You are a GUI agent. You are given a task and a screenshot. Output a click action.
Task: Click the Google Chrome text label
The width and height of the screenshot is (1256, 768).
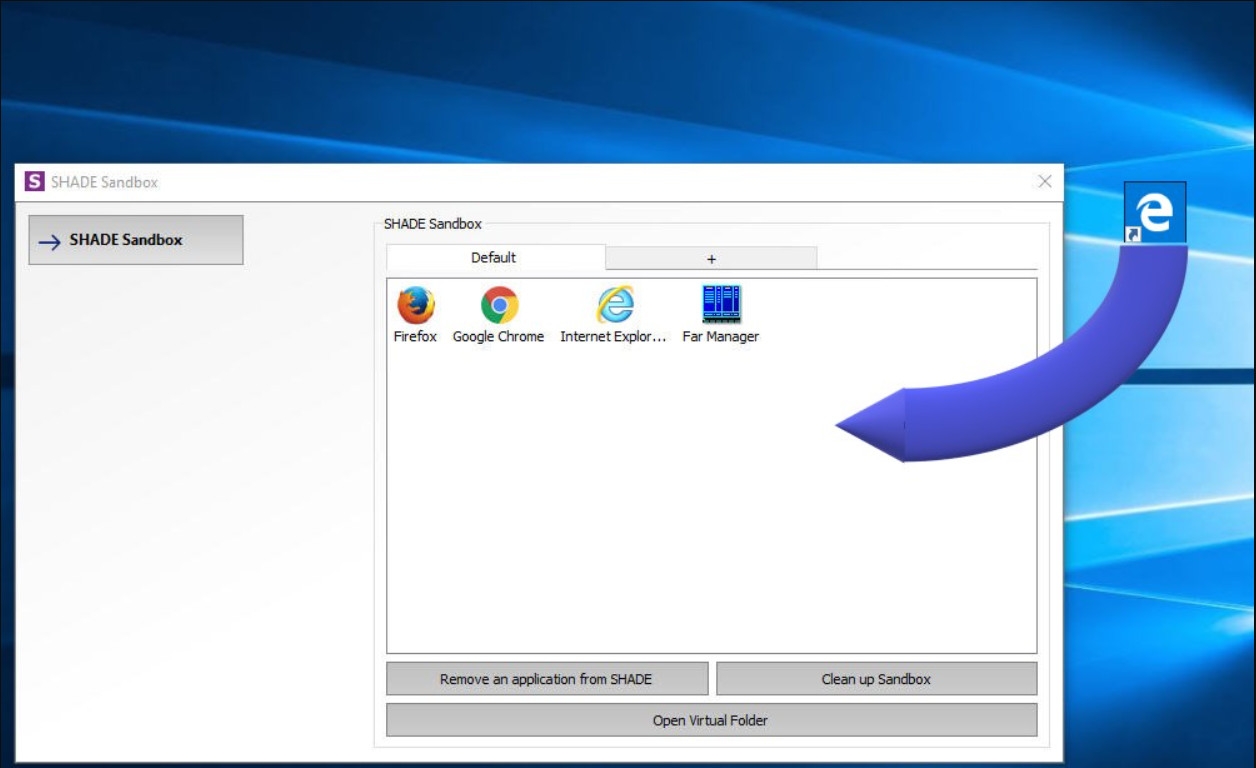498,337
